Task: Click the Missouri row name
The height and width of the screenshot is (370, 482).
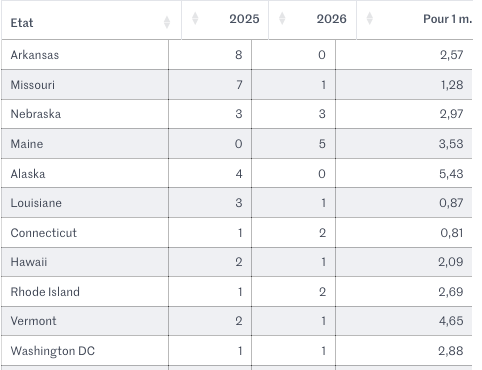Action: click(33, 85)
